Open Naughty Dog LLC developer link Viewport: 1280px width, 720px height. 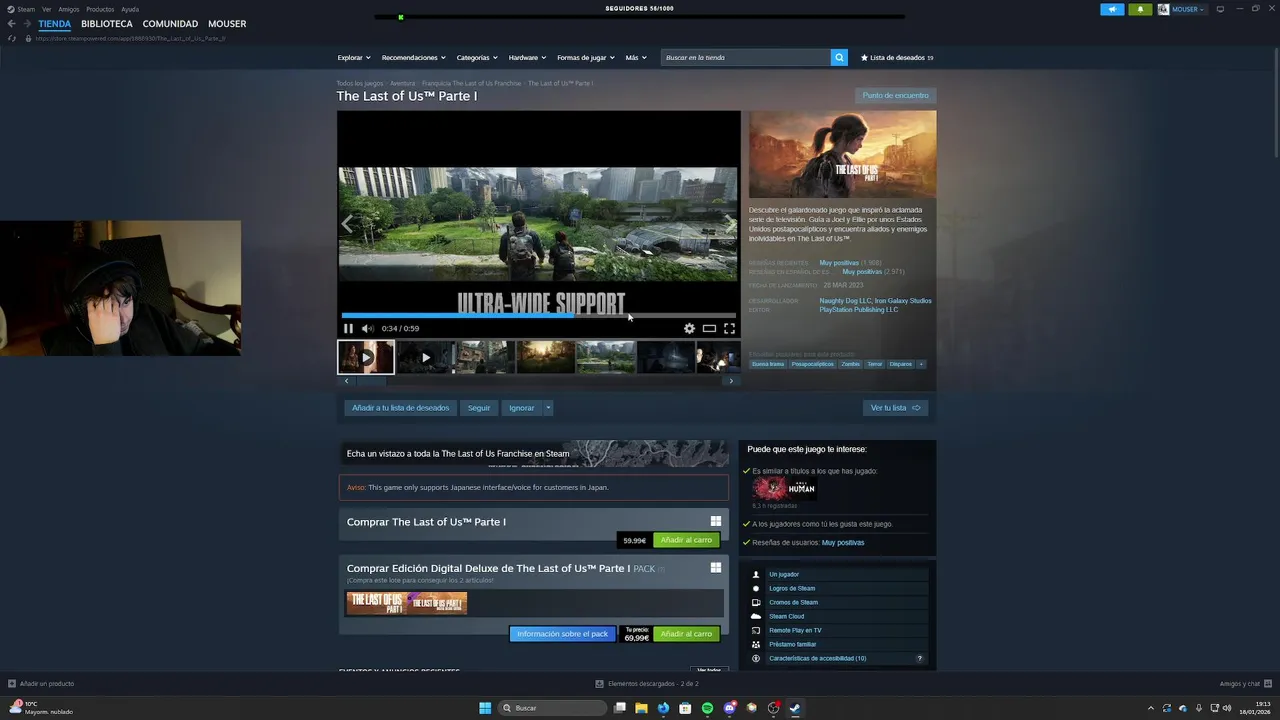tap(845, 301)
